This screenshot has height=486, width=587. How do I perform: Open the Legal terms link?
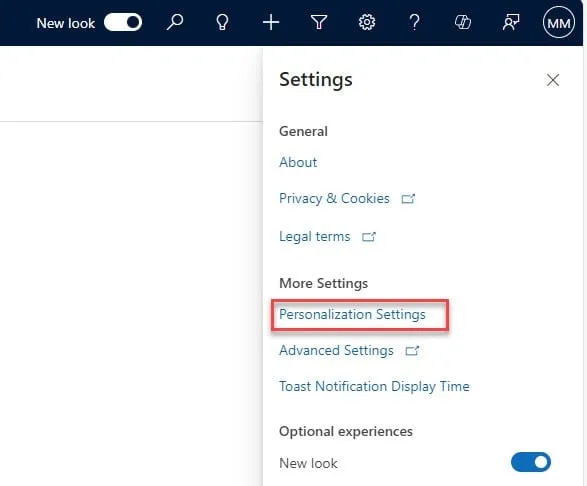(x=315, y=237)
